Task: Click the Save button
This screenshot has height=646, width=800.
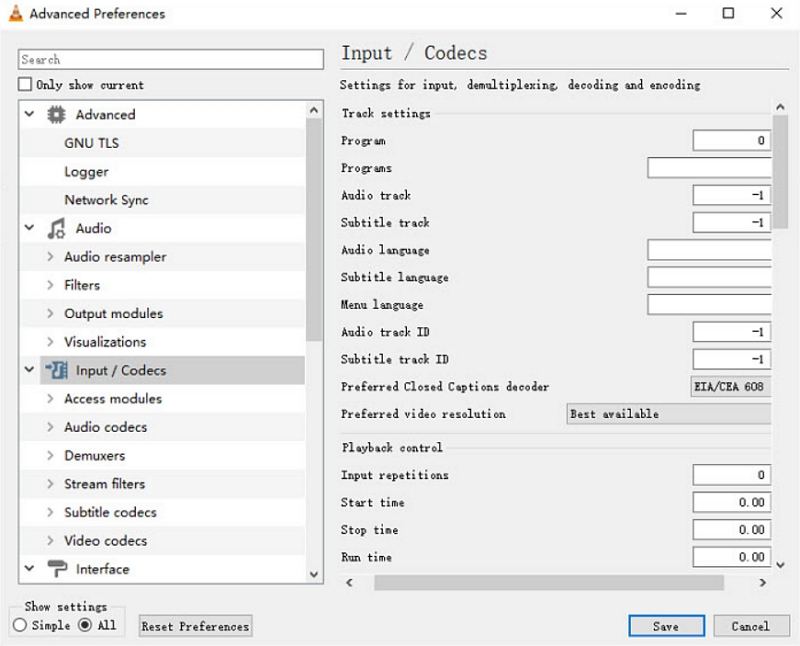Action: [666, 626]
